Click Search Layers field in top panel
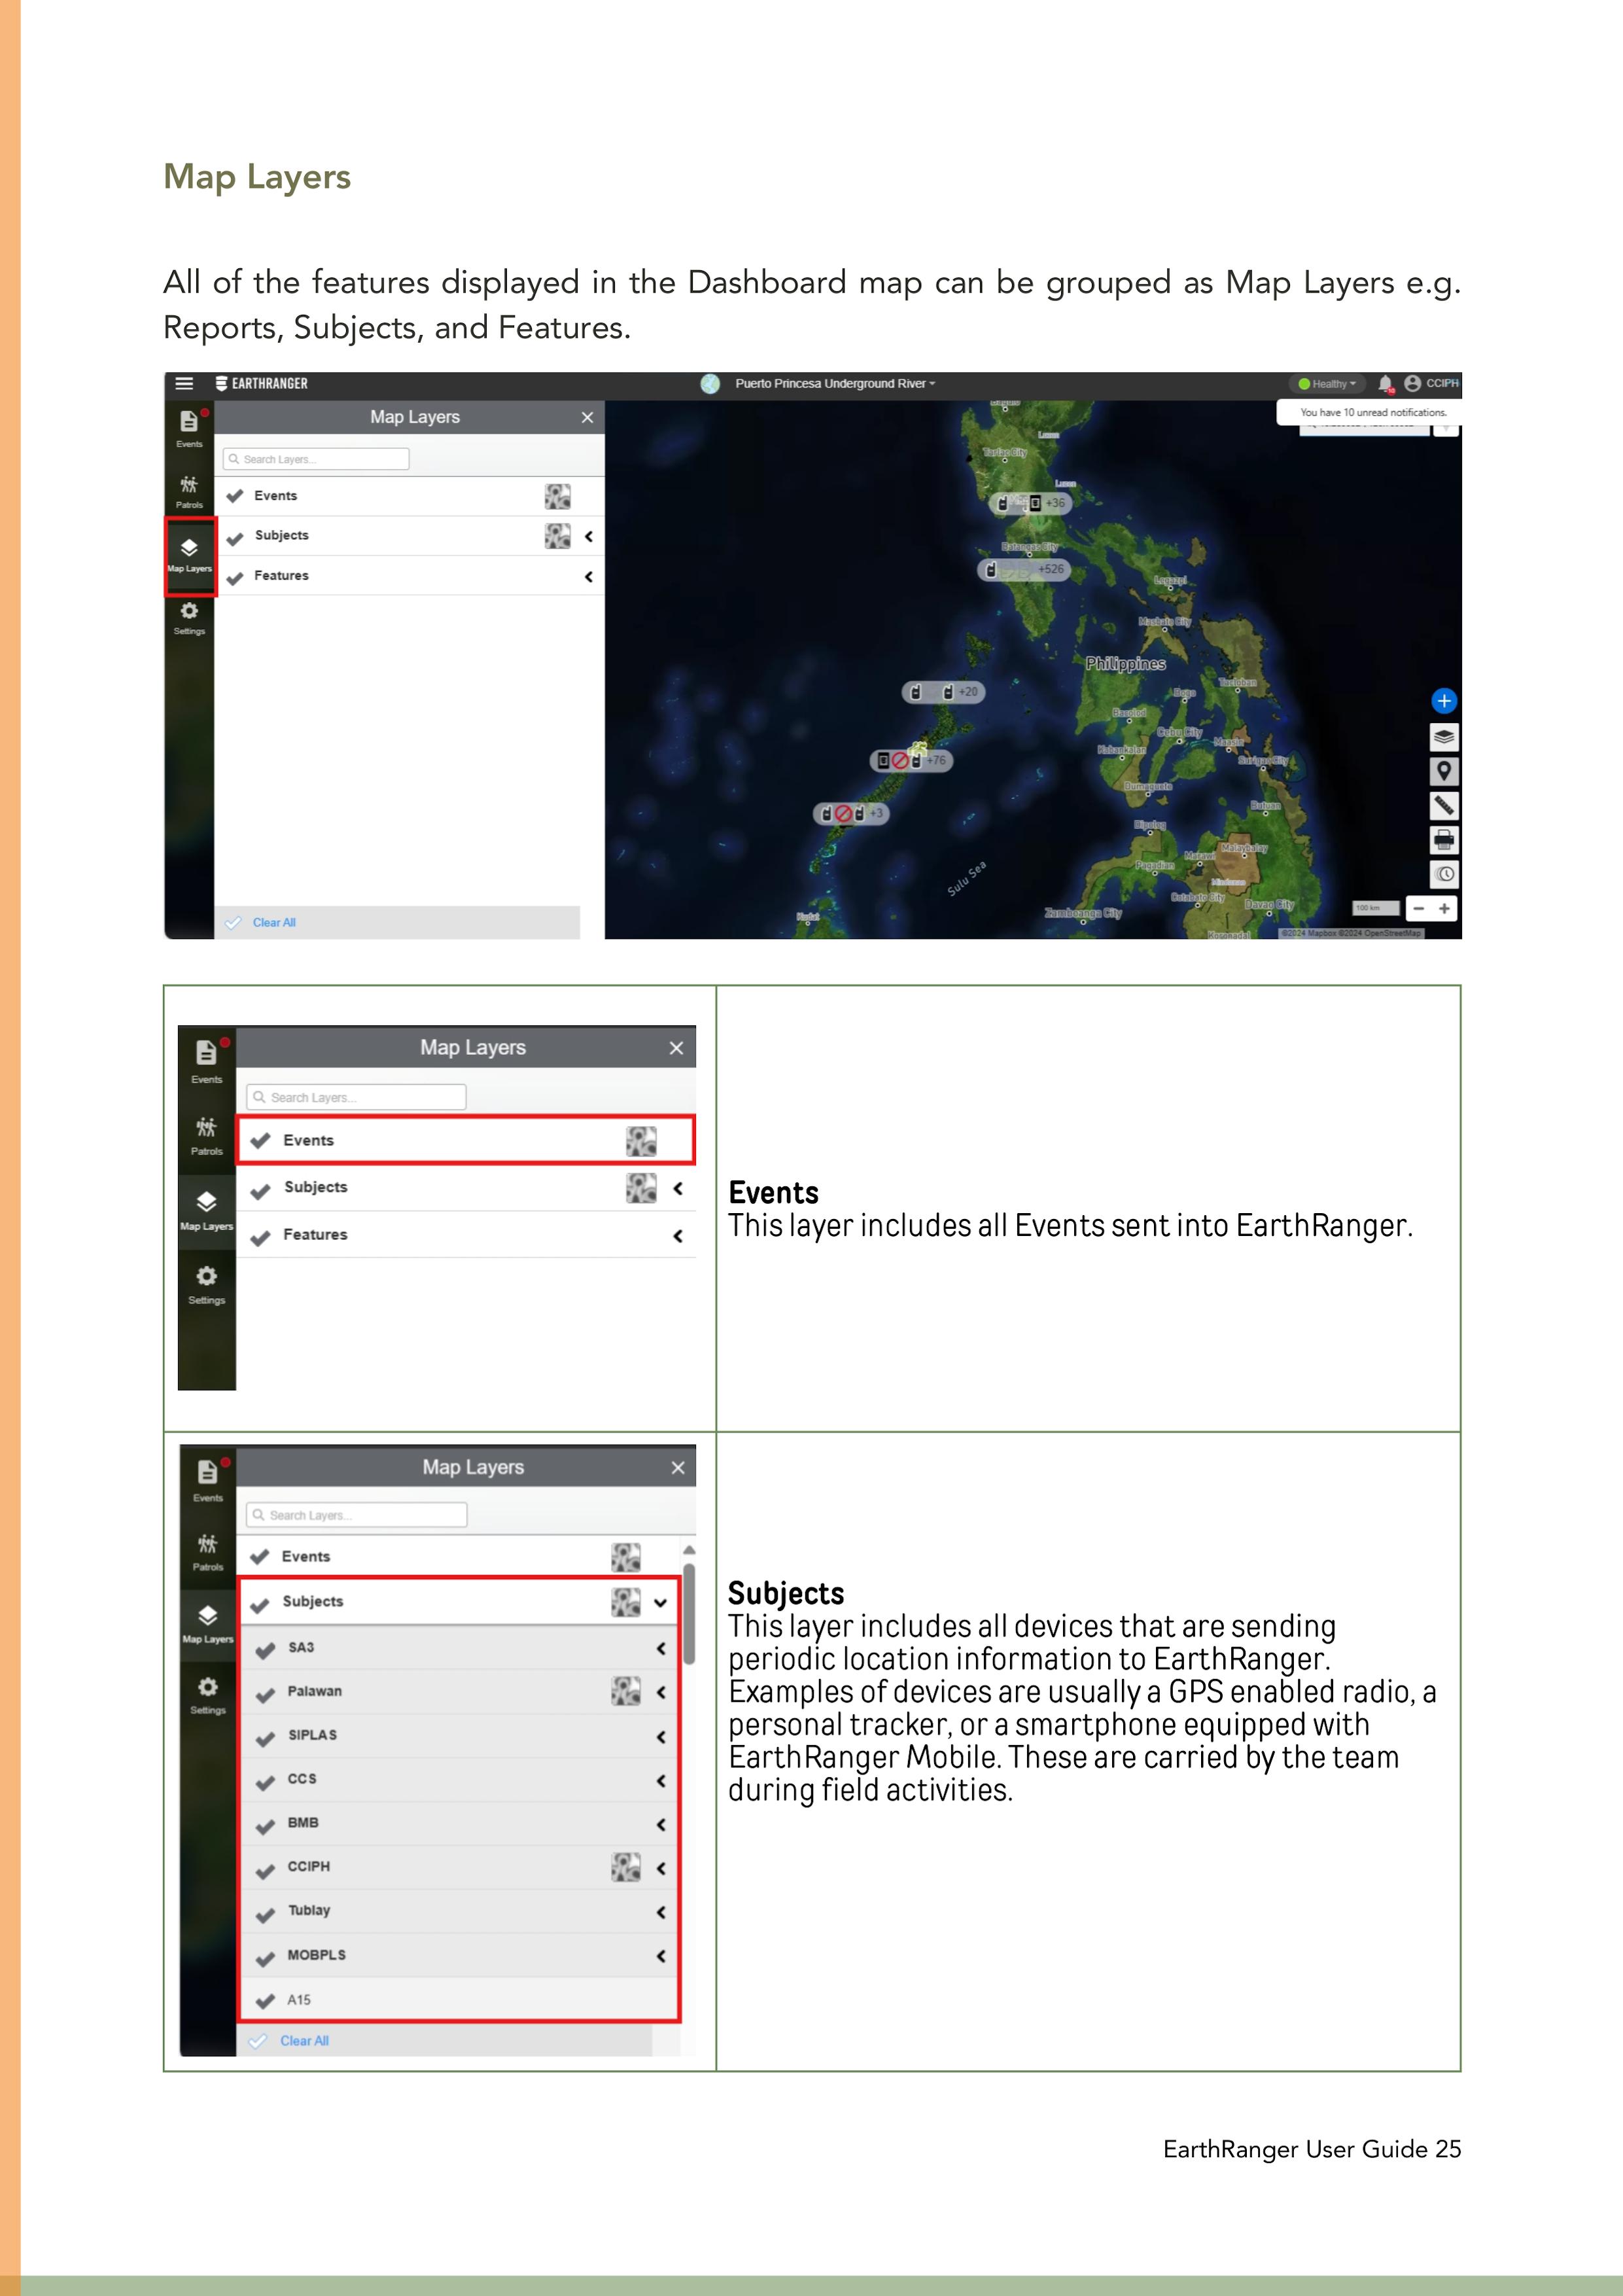The width and height of the screenshot is (1623, 2296). [x=317, y=459]
